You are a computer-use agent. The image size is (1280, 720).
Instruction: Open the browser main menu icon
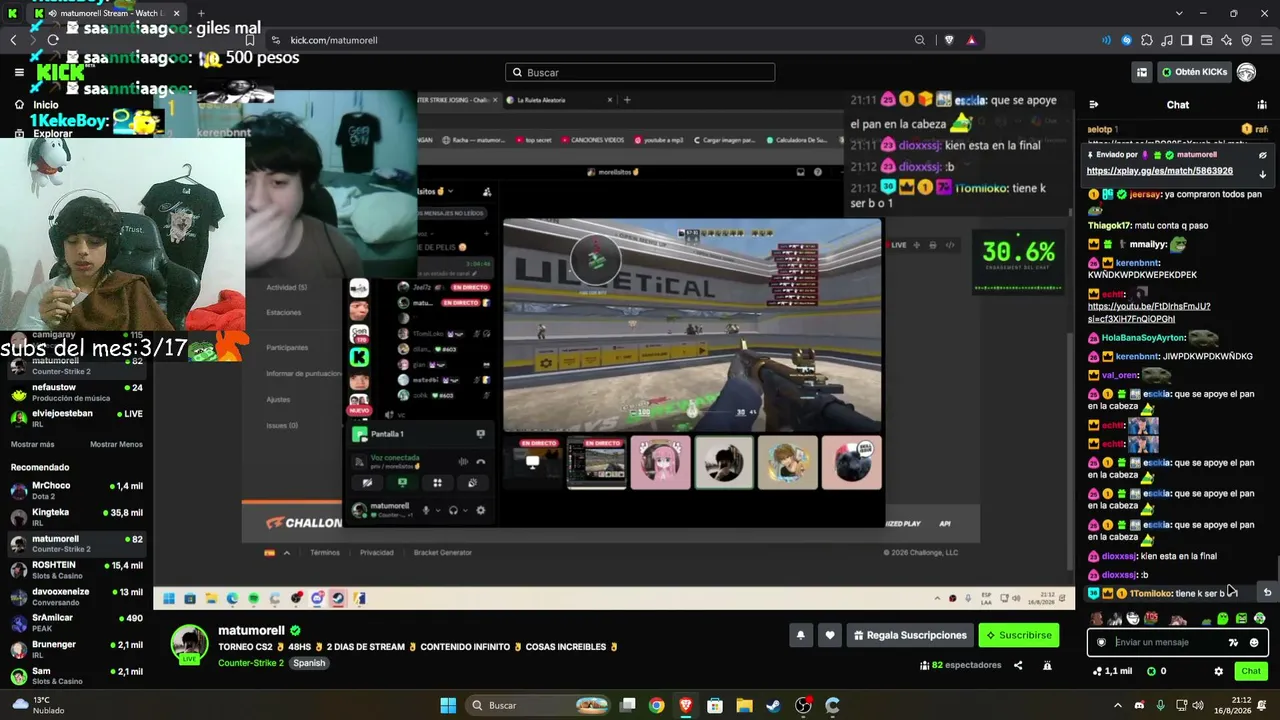pyautogui.click(x=1266, y=40)
